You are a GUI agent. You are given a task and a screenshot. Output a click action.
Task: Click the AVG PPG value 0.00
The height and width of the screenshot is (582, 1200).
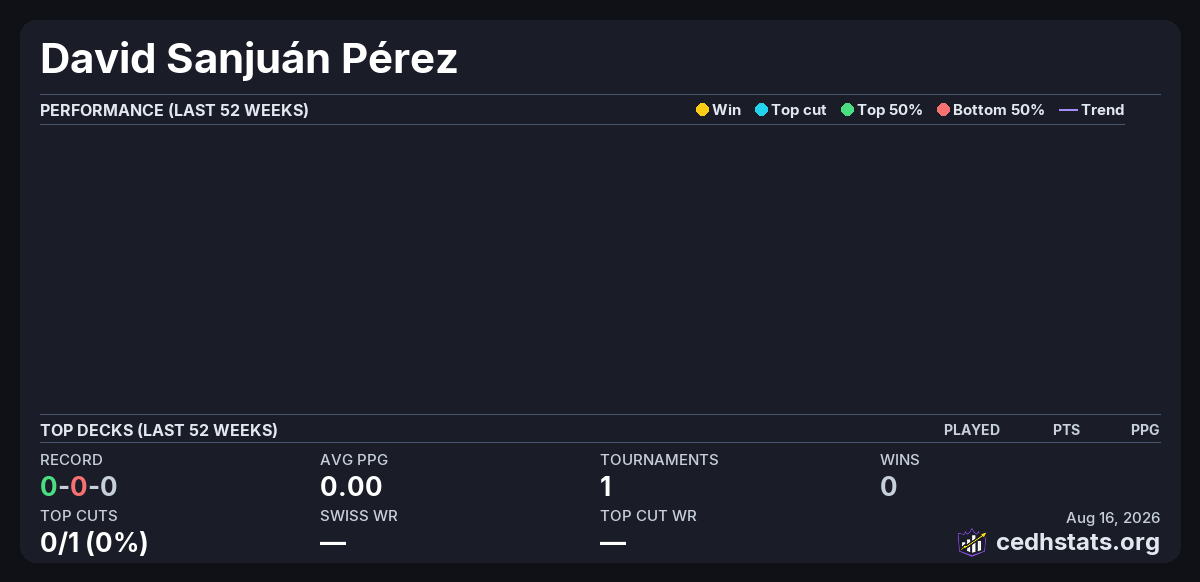pyautogui.click(x=351, y=487)
